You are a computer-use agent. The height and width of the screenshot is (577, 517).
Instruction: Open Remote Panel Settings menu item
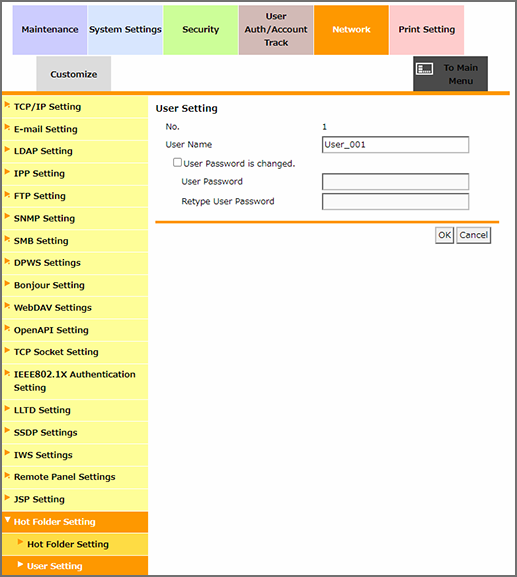(75, 477)
